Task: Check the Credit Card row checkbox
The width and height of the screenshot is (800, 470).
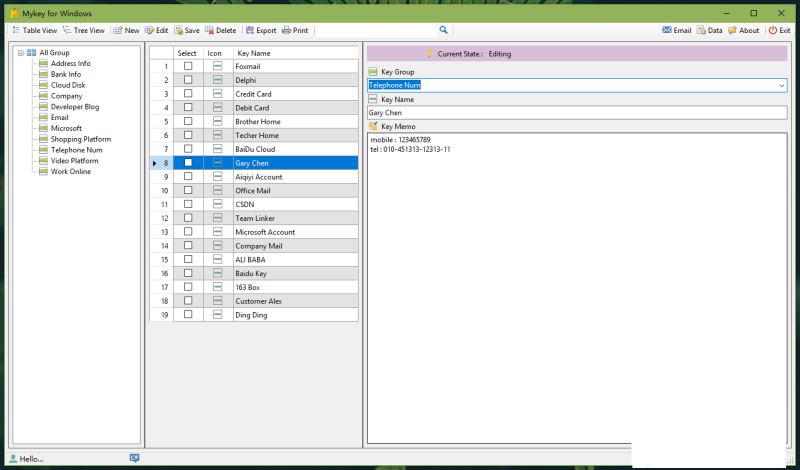Action: tap(188, 94)
